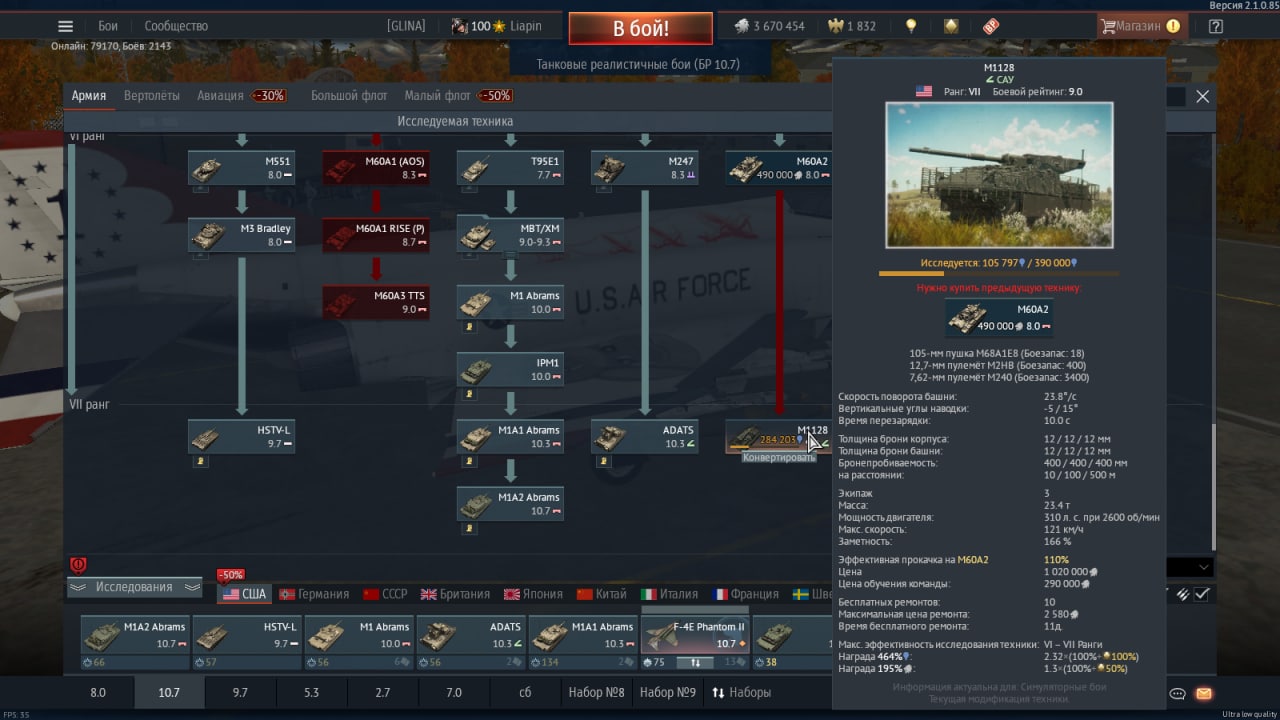Click the red squadron emblem above Исследования

79,565
